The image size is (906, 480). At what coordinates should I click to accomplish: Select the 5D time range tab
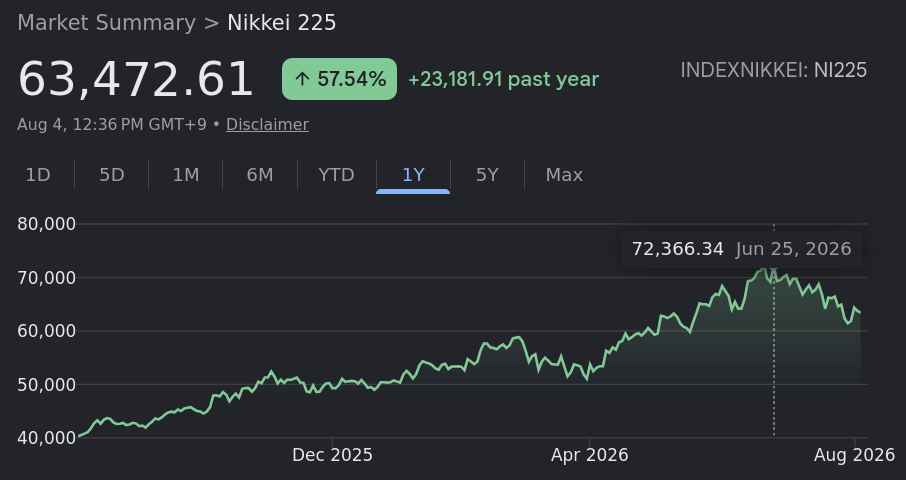tap(112, 174)
